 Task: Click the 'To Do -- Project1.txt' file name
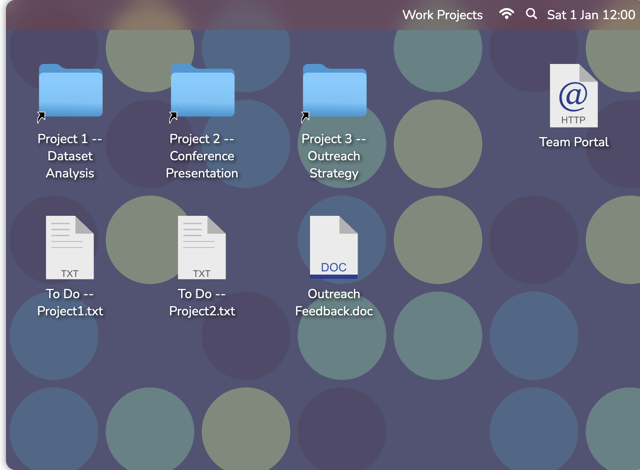pyautogui.click(x=70, y=302)
